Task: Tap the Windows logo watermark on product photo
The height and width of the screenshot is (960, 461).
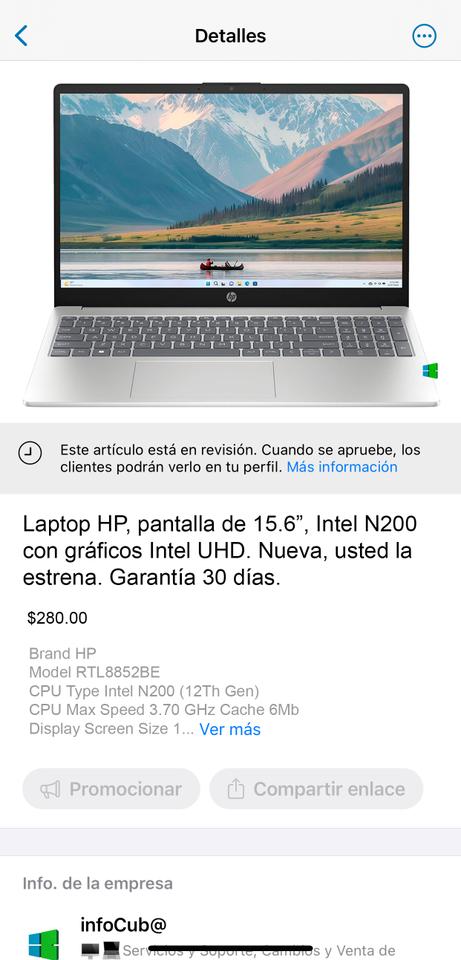Action: [x=430, y=370]
